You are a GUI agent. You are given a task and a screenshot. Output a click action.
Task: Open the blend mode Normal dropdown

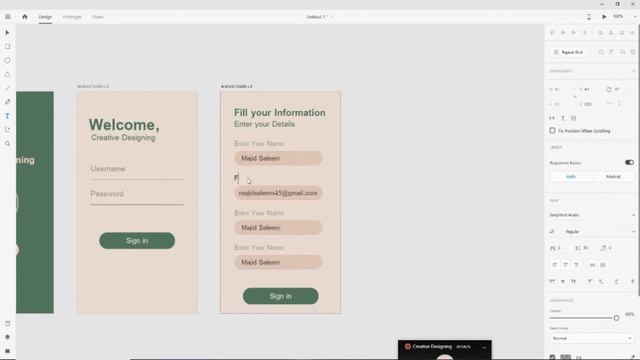[x=592, y=338]
